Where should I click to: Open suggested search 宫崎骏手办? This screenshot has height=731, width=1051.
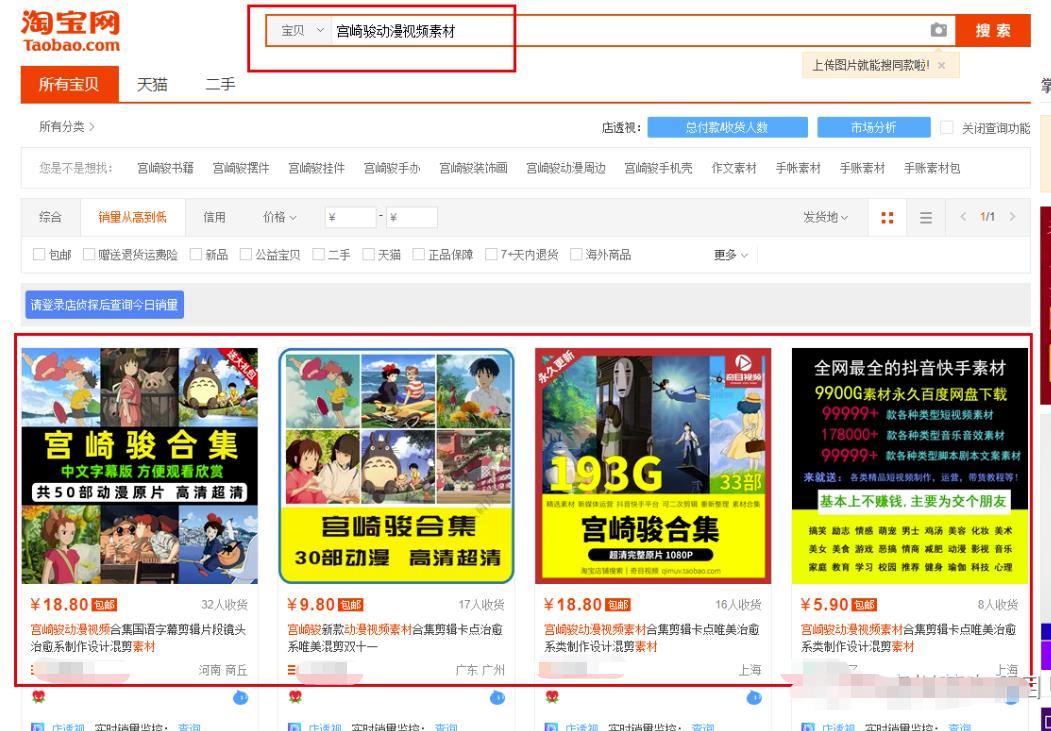(x=391, y=168)
